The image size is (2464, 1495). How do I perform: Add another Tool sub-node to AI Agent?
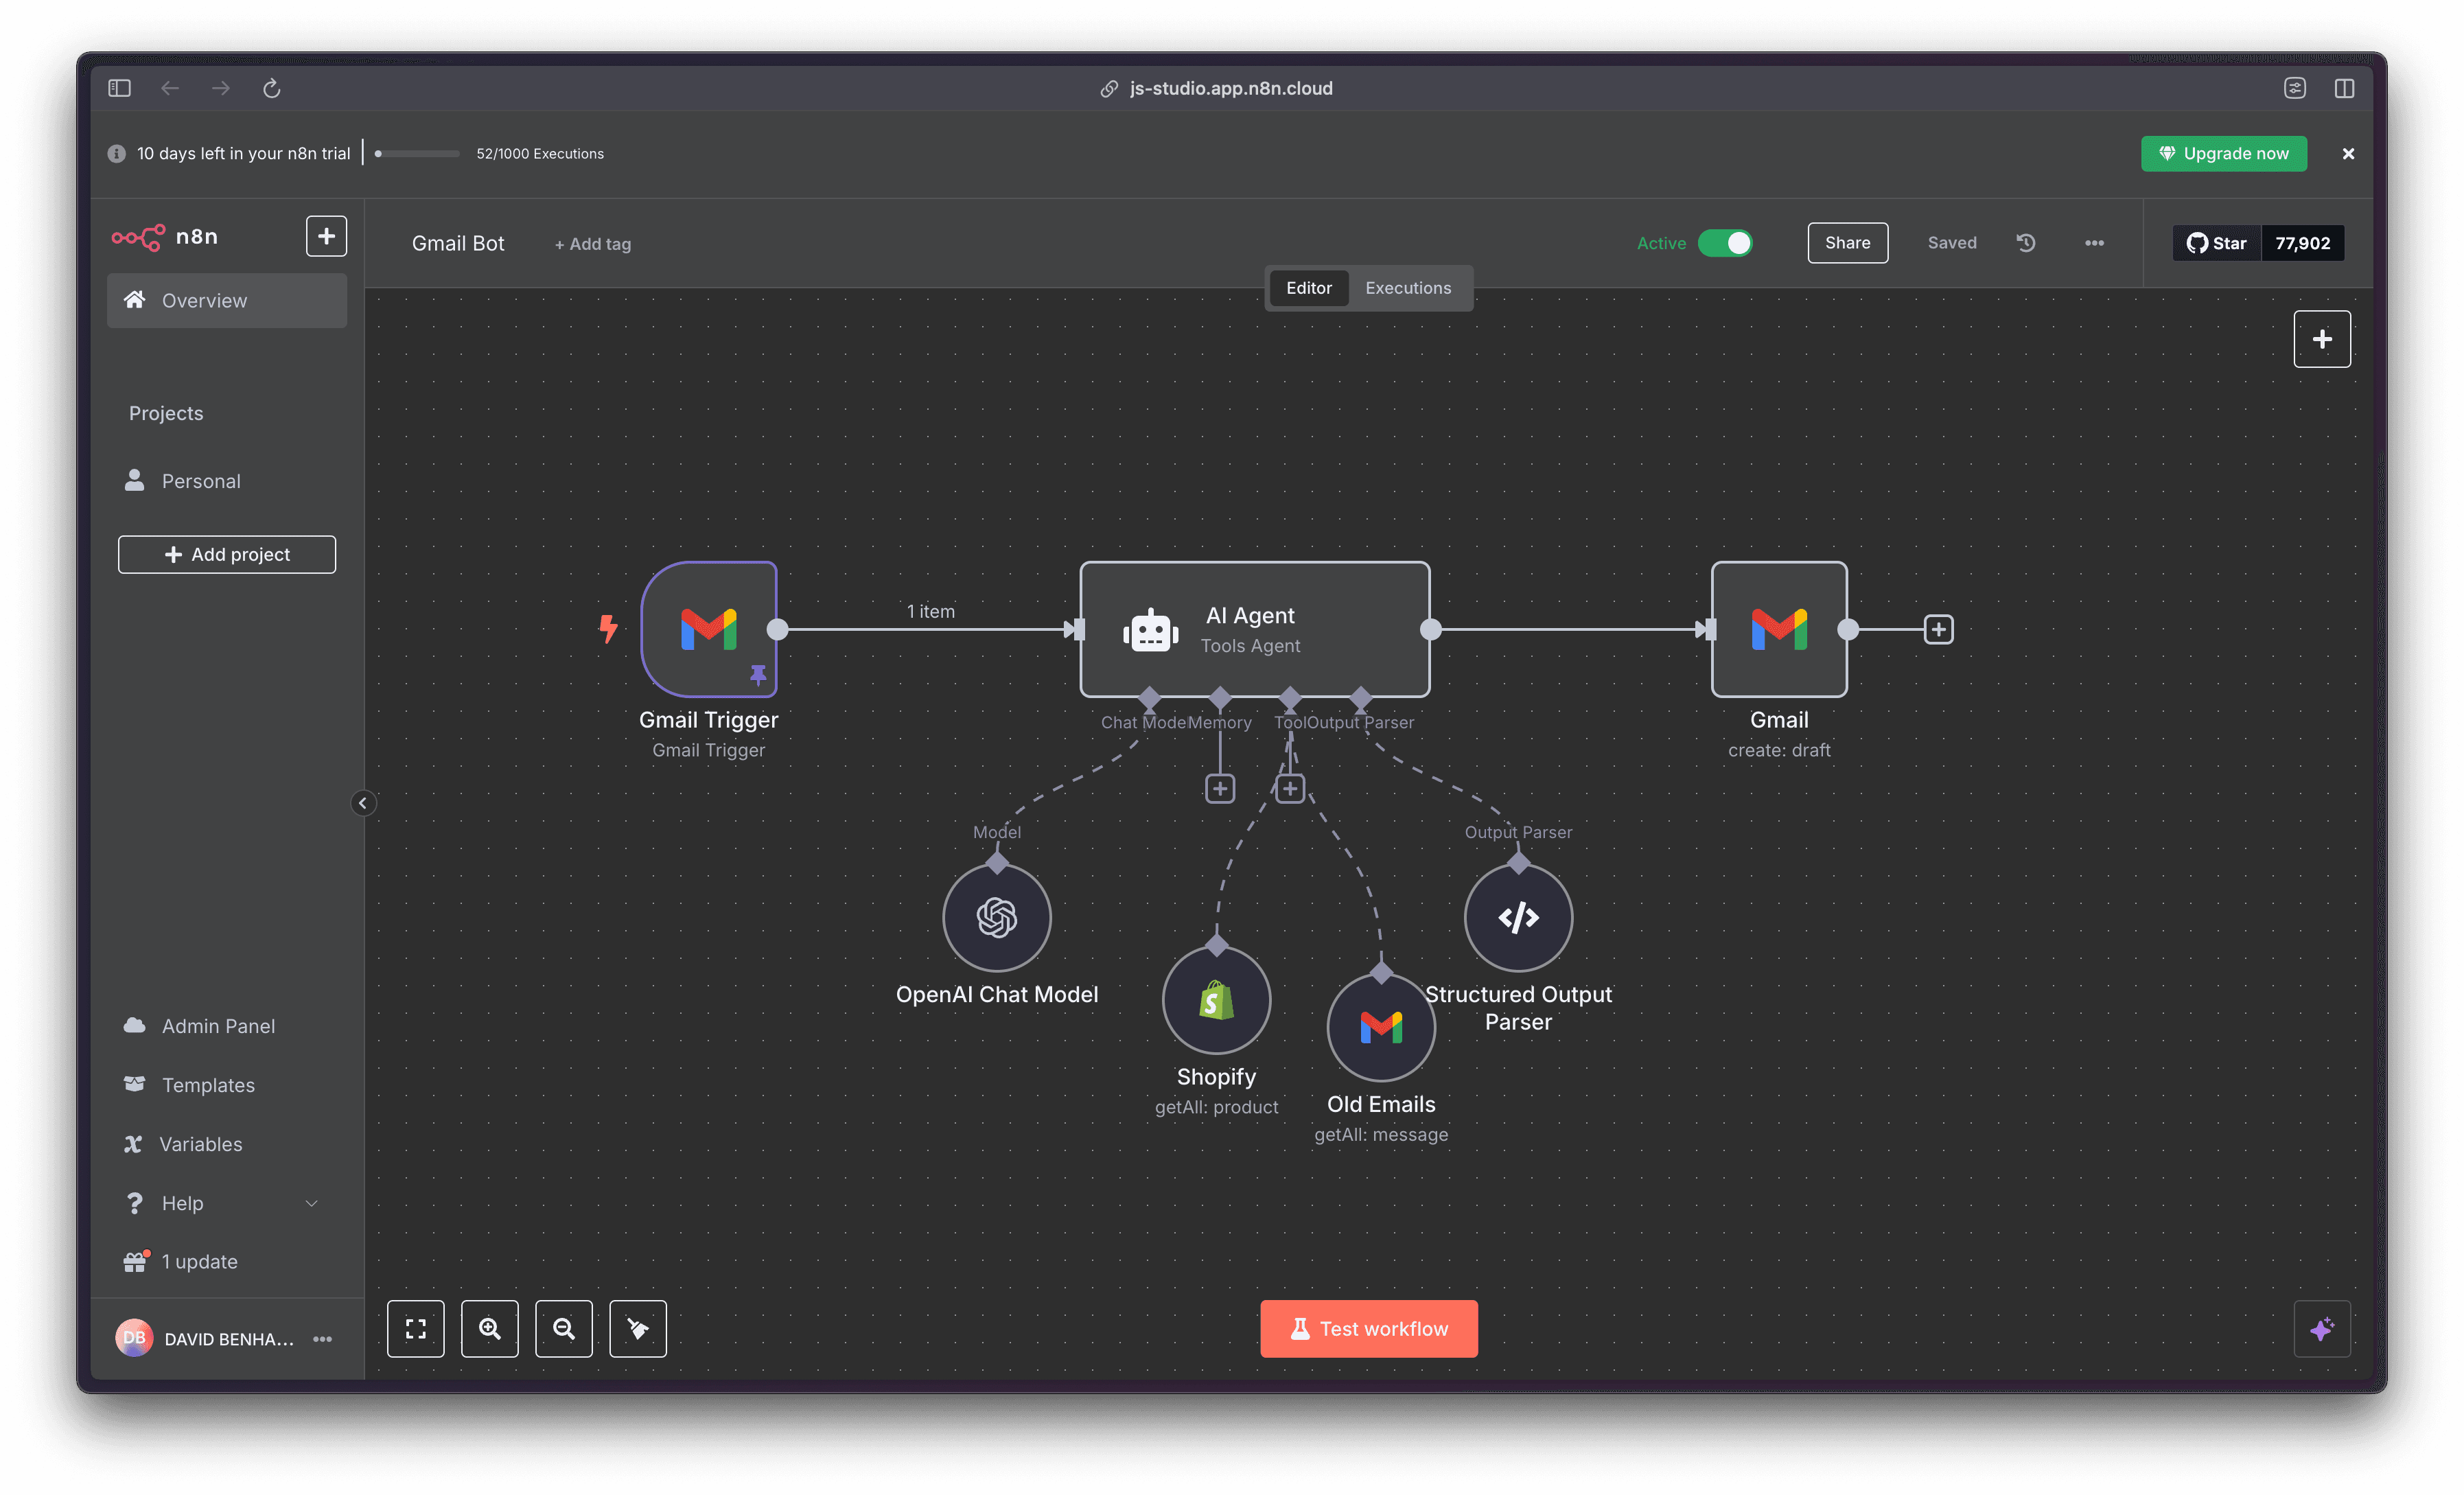point(1290,789)
